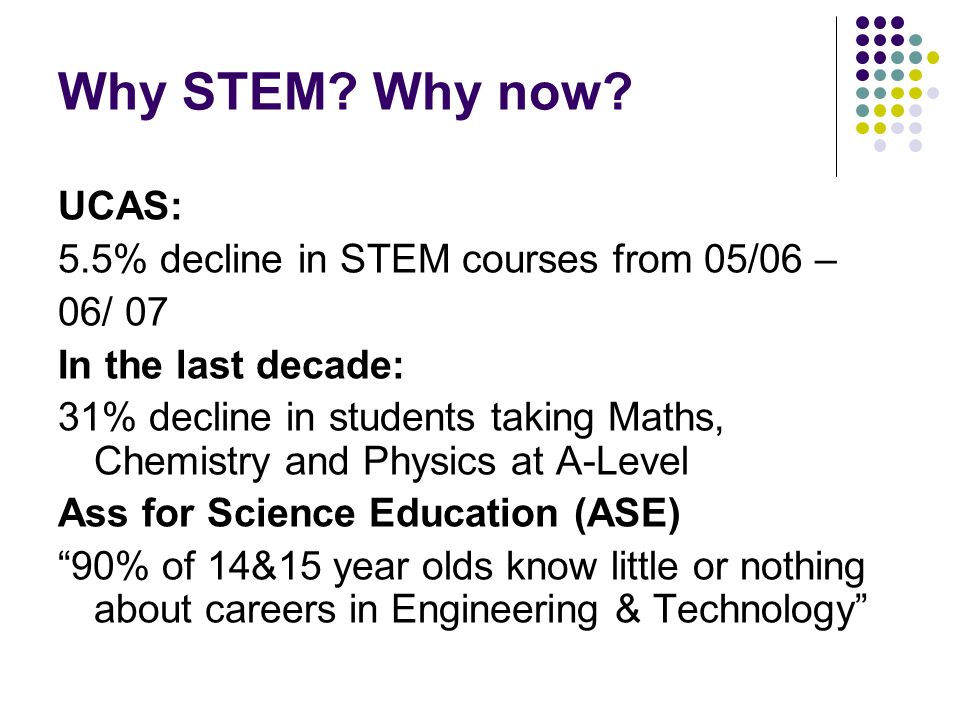960x720 pixels.
Task: Click the yellow dot at the right edge of decoration
Action: (x=933, y=58)
